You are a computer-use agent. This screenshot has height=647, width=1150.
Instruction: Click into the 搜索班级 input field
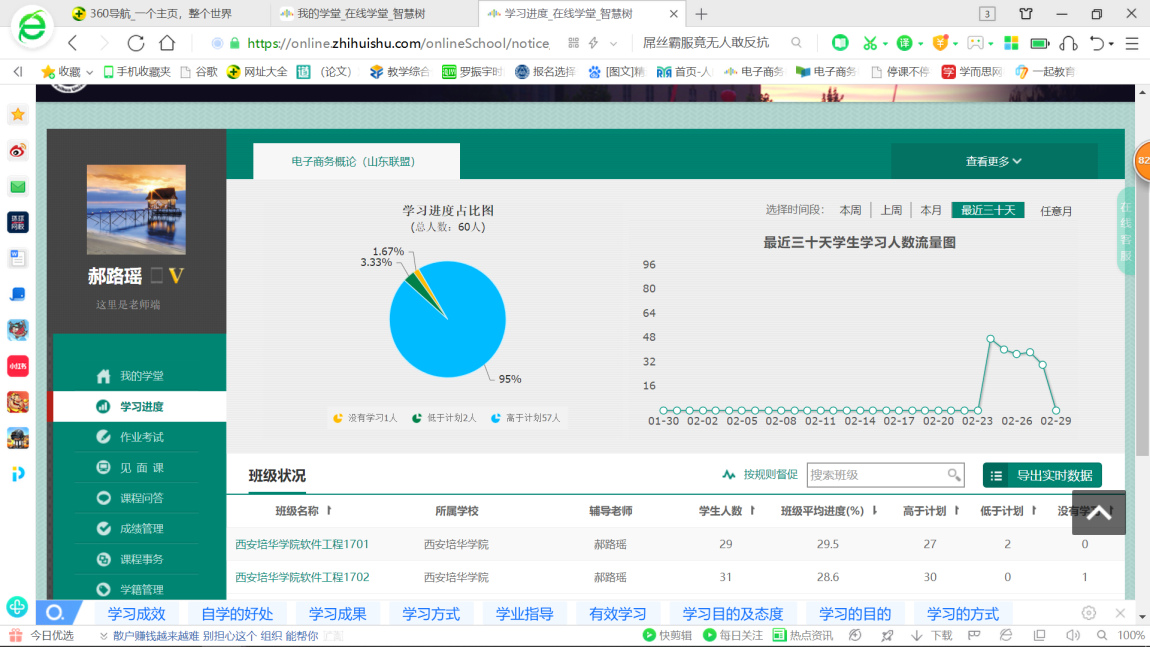tap(875, 475)
